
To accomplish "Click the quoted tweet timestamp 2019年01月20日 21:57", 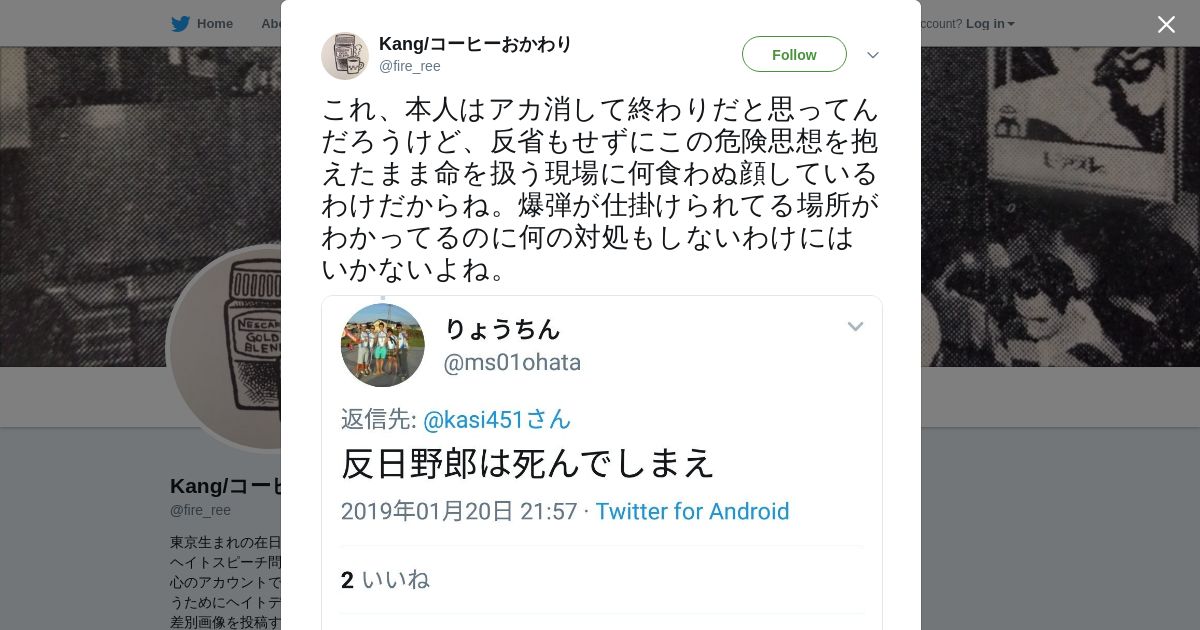I will (x=459, y=511).
